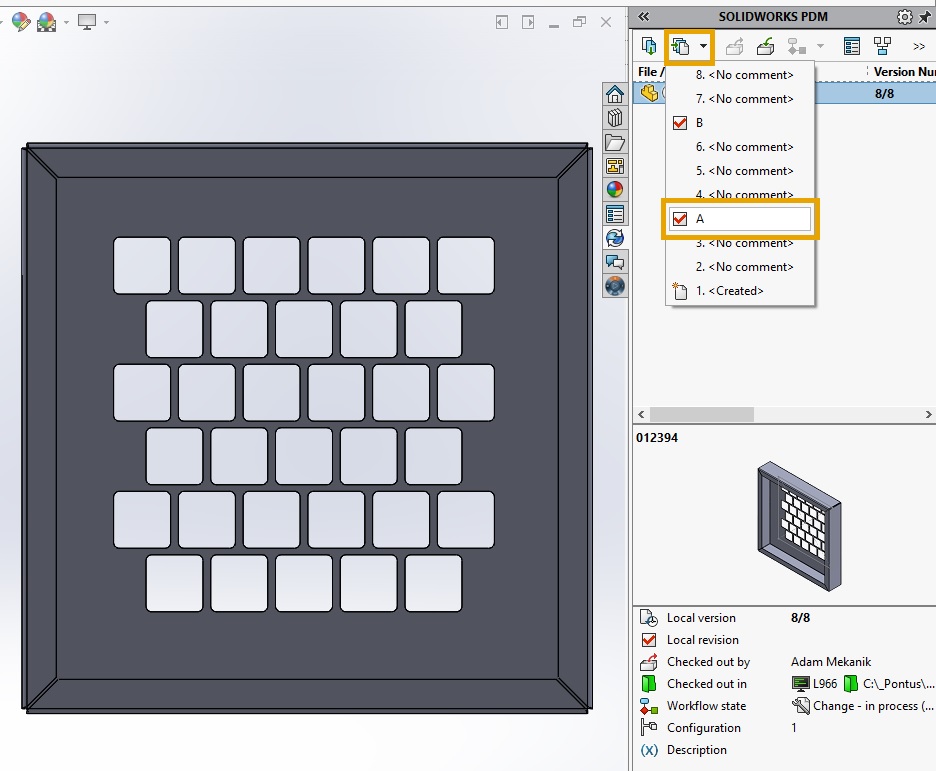Screen dimensions: 936x771
Task: Open the workflow transition dropdown arrow
Action: (818, 45)
